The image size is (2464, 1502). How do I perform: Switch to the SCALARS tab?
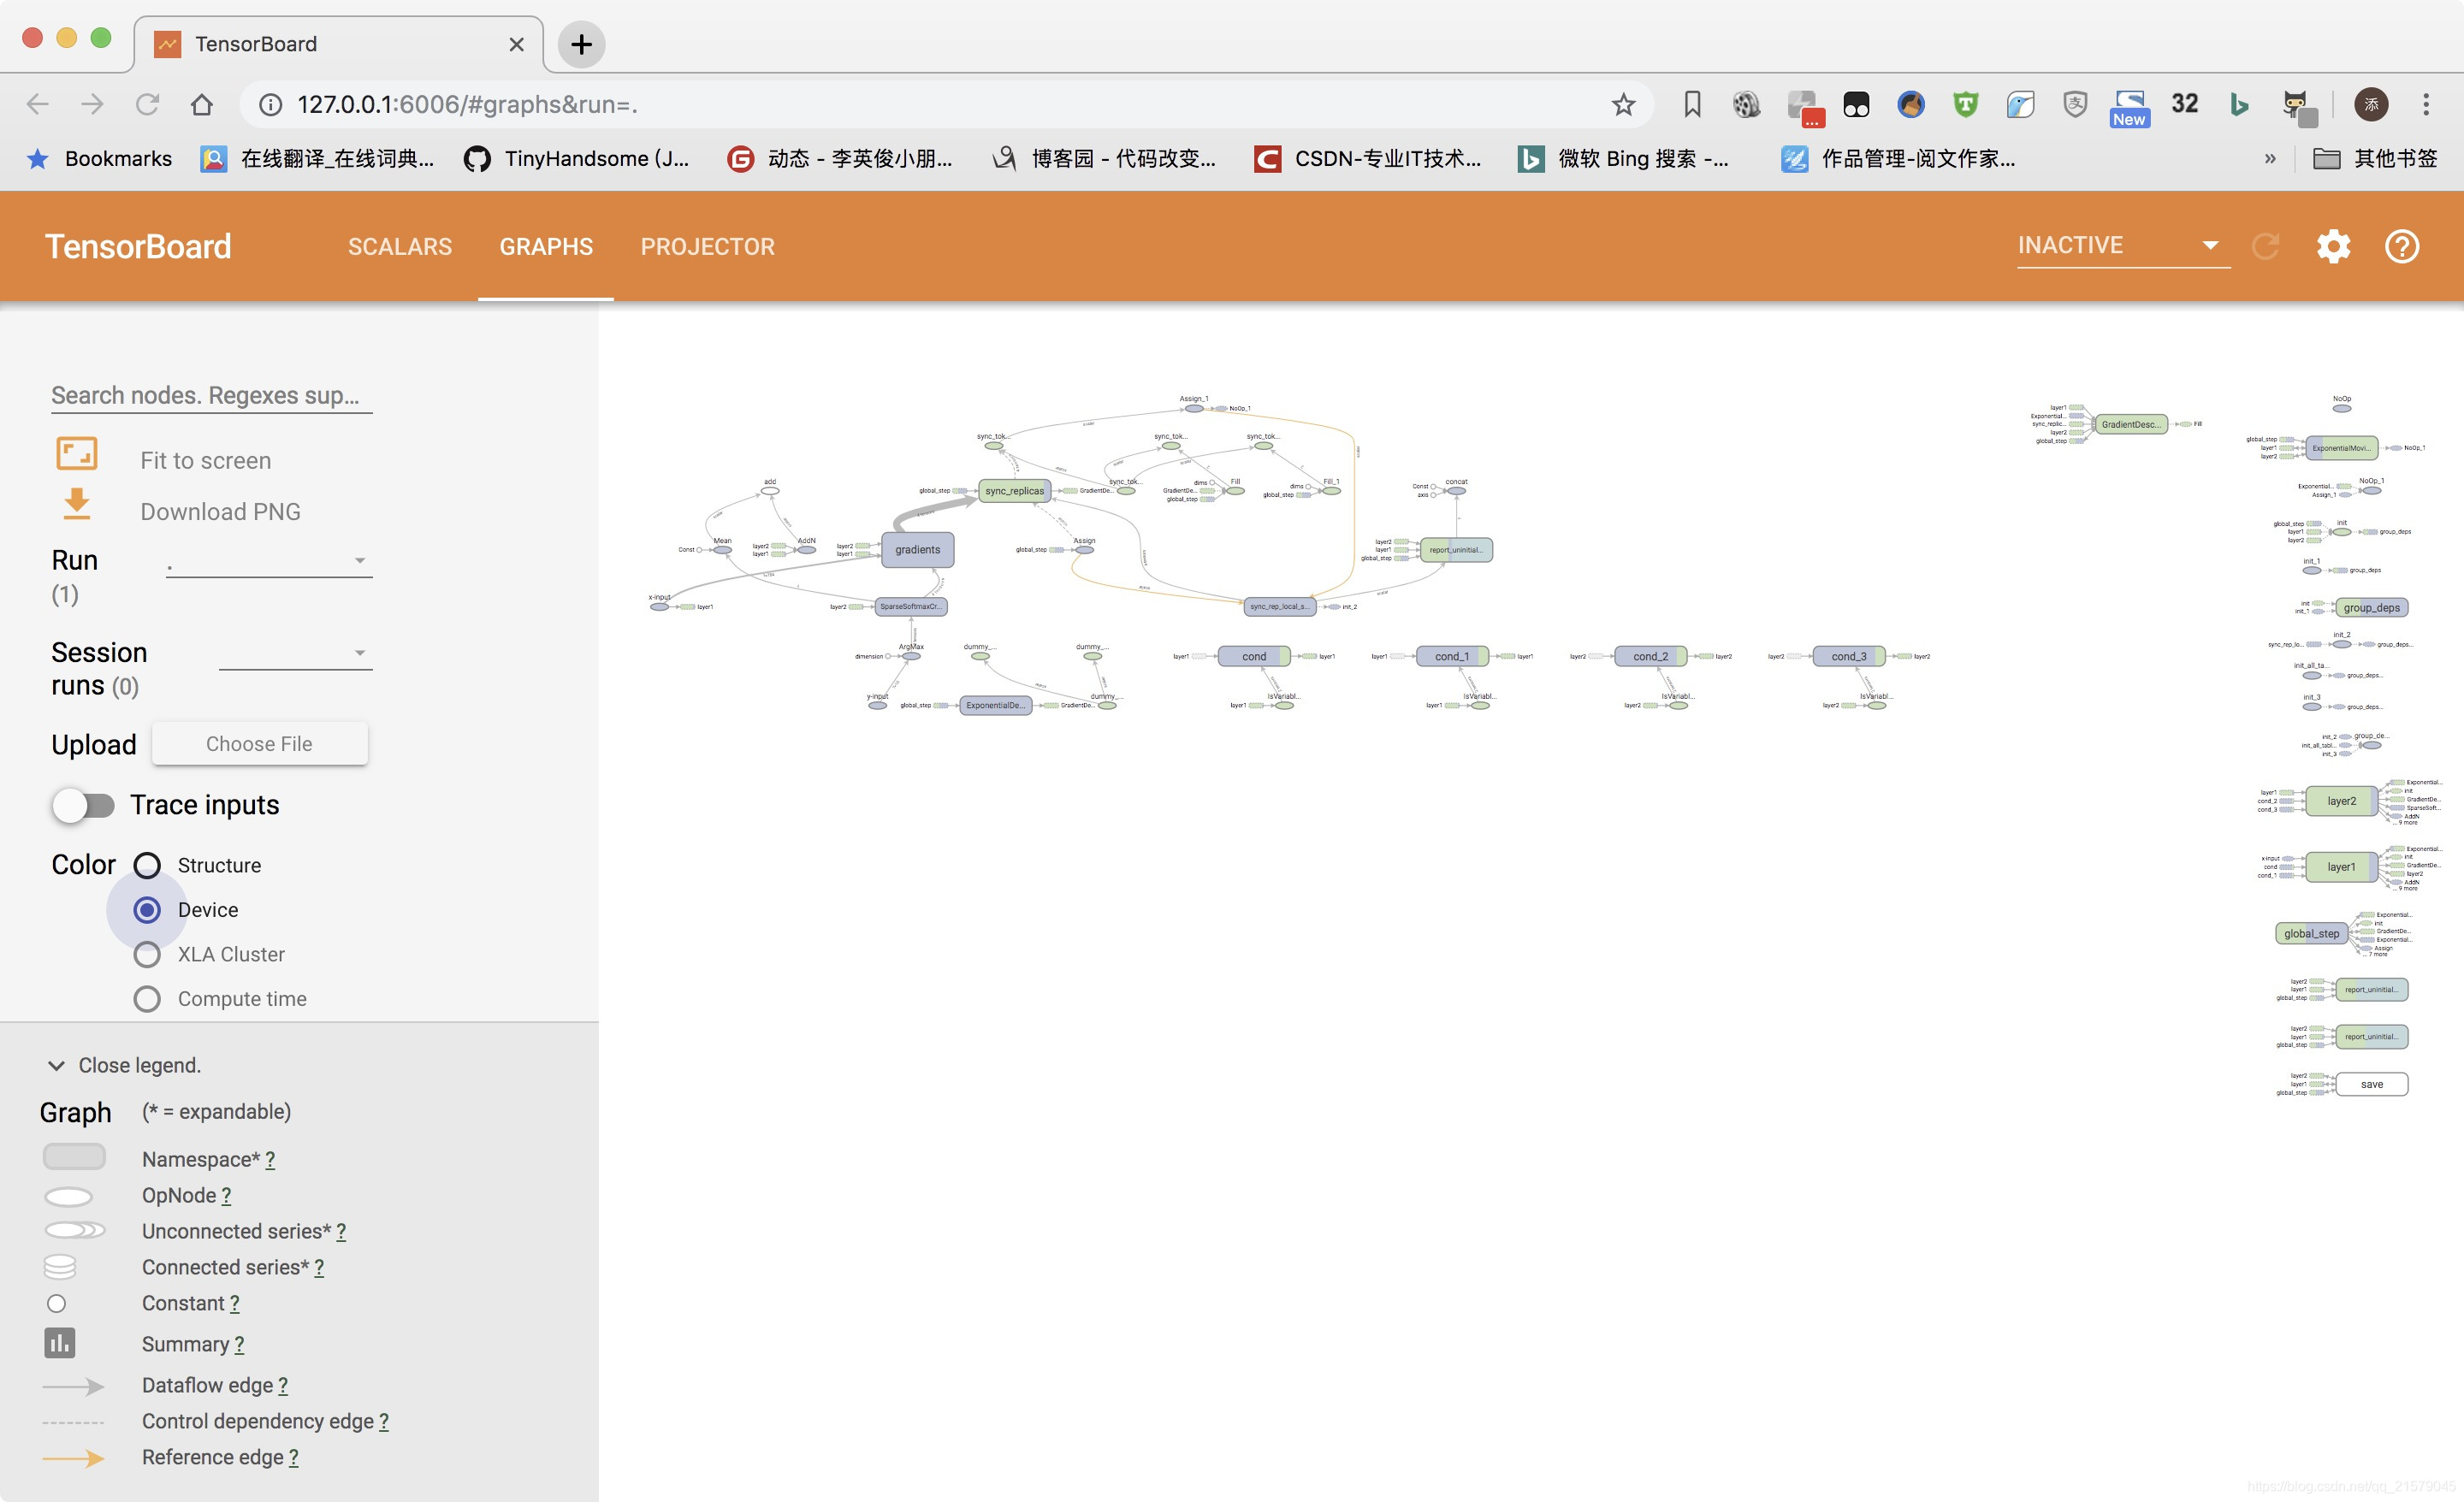[399, 247]
